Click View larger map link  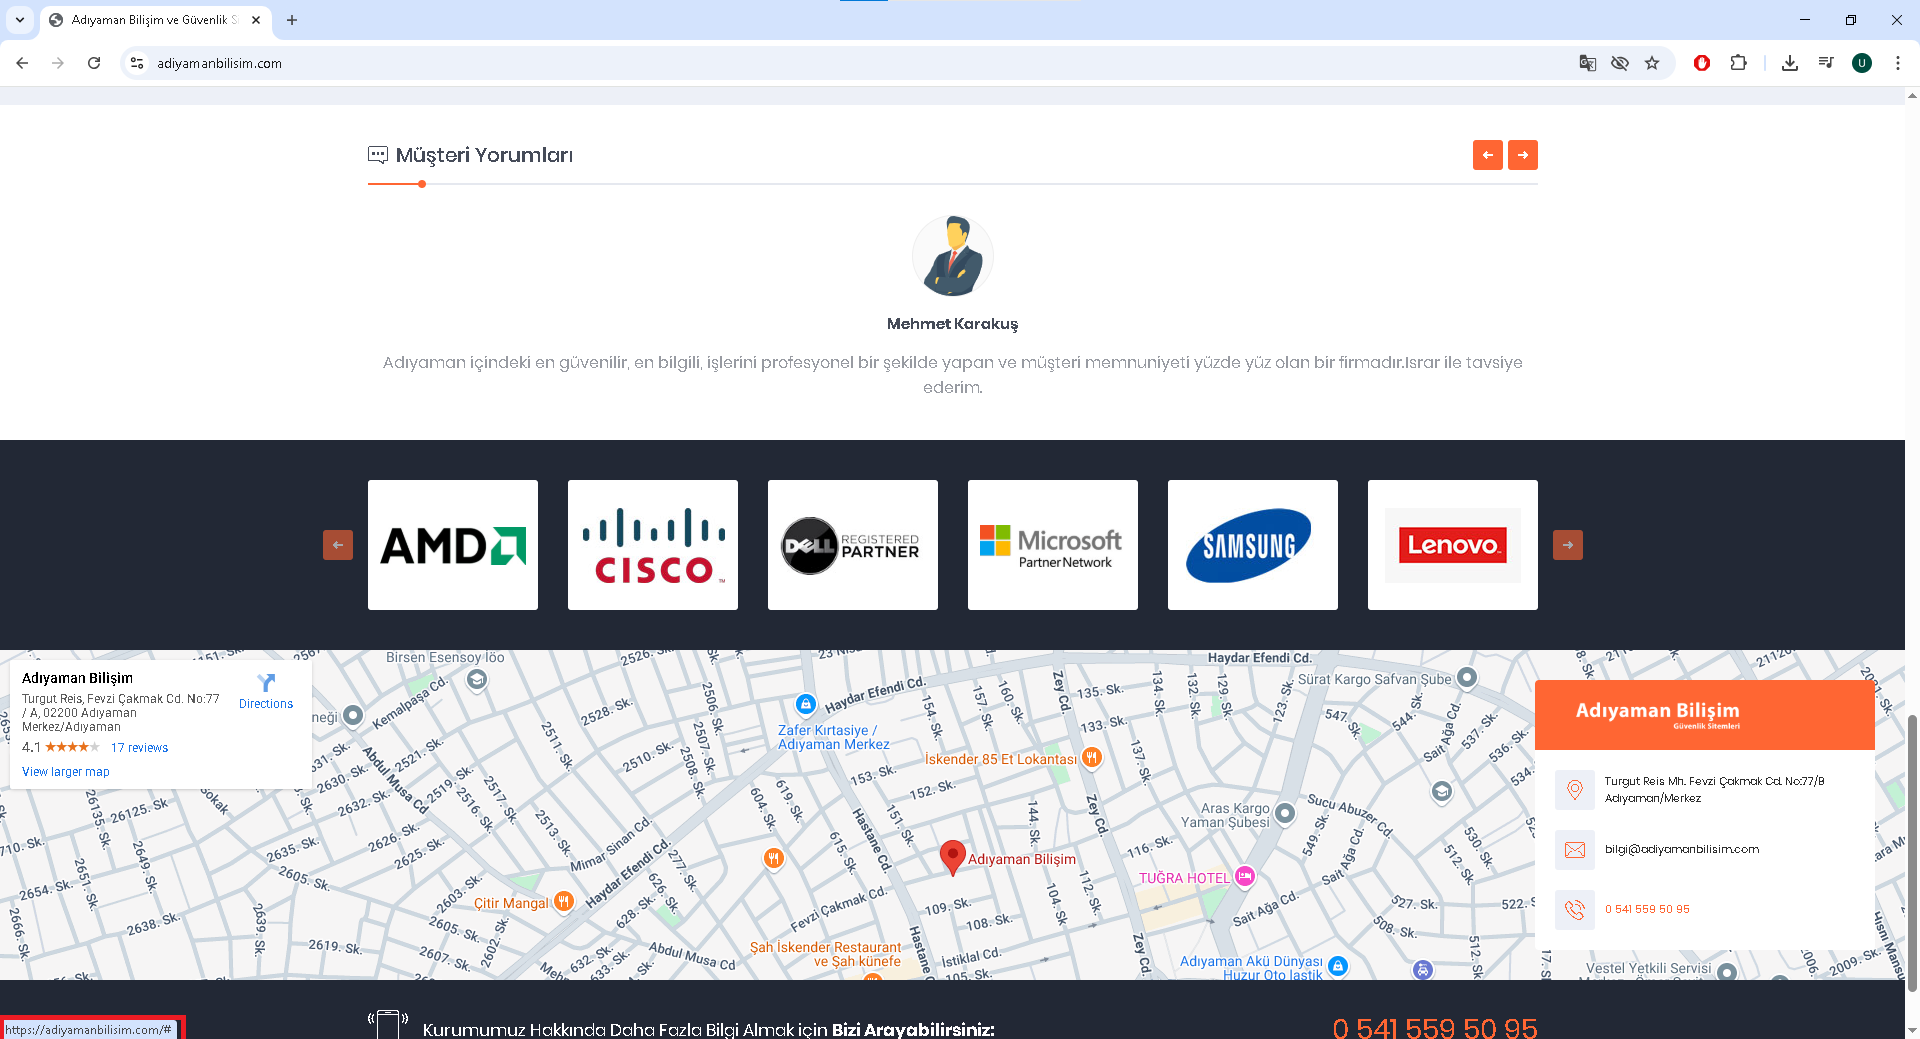[66, 772]
